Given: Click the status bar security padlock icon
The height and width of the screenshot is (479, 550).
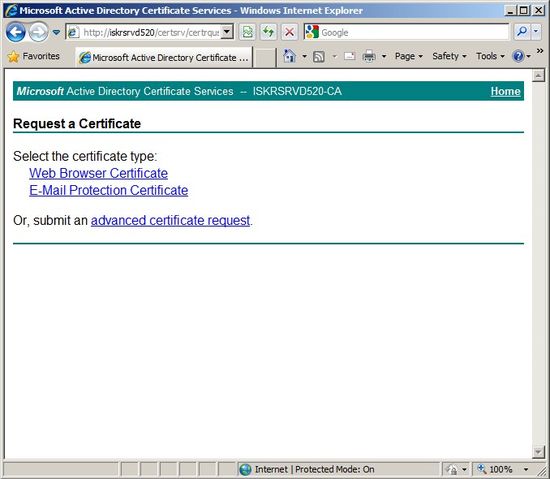Looking at the screenshot, I should [452, 470].
